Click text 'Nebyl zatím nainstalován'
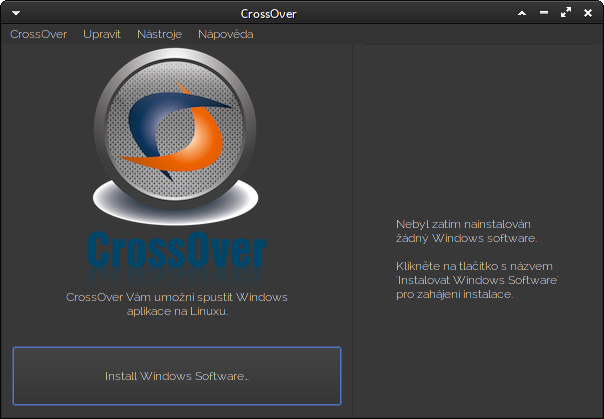The width and height of the screenshot is (604, 419). tap(463, 224)
